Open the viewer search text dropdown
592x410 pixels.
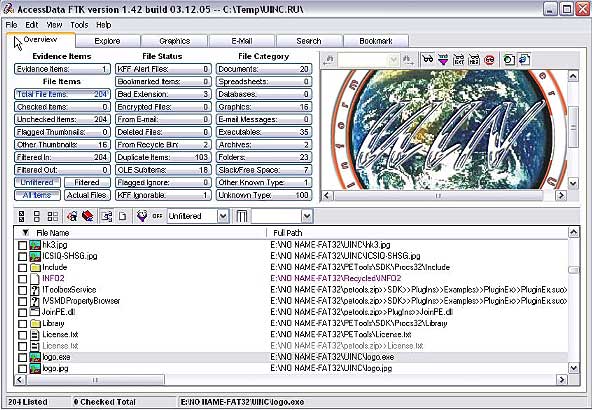tap(393, 60)
